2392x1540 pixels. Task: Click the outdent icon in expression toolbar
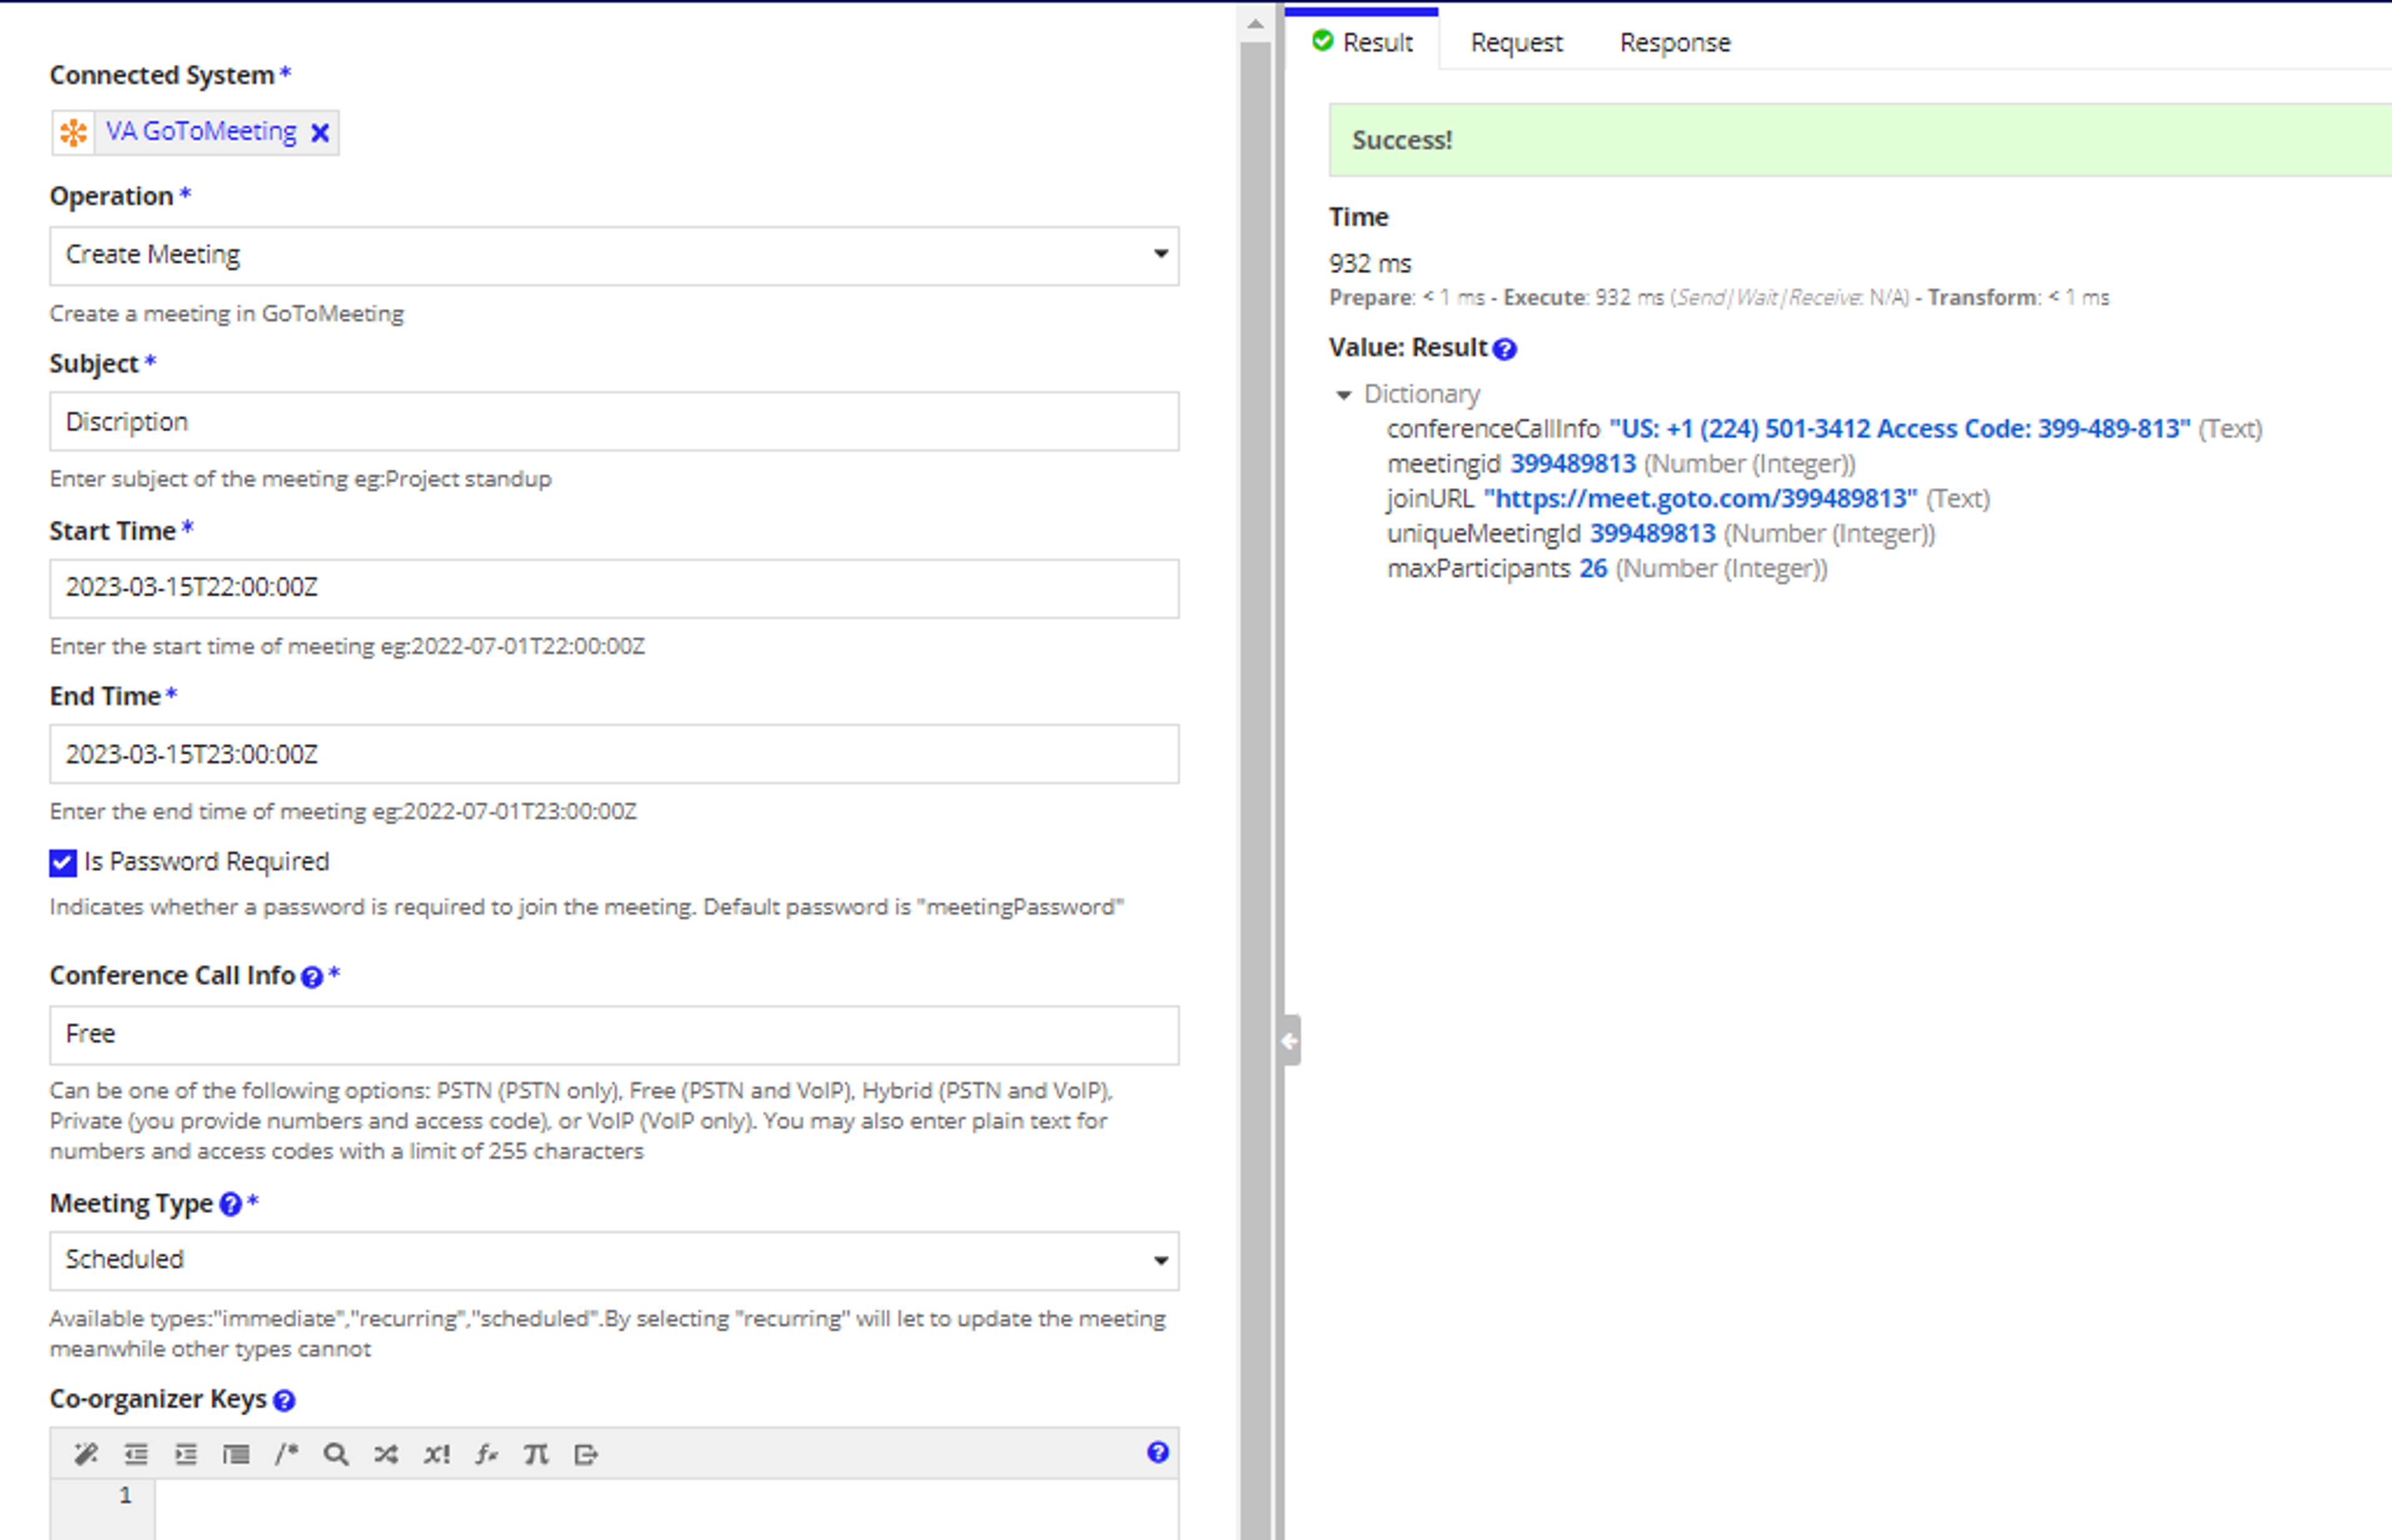pos(136,1454)
